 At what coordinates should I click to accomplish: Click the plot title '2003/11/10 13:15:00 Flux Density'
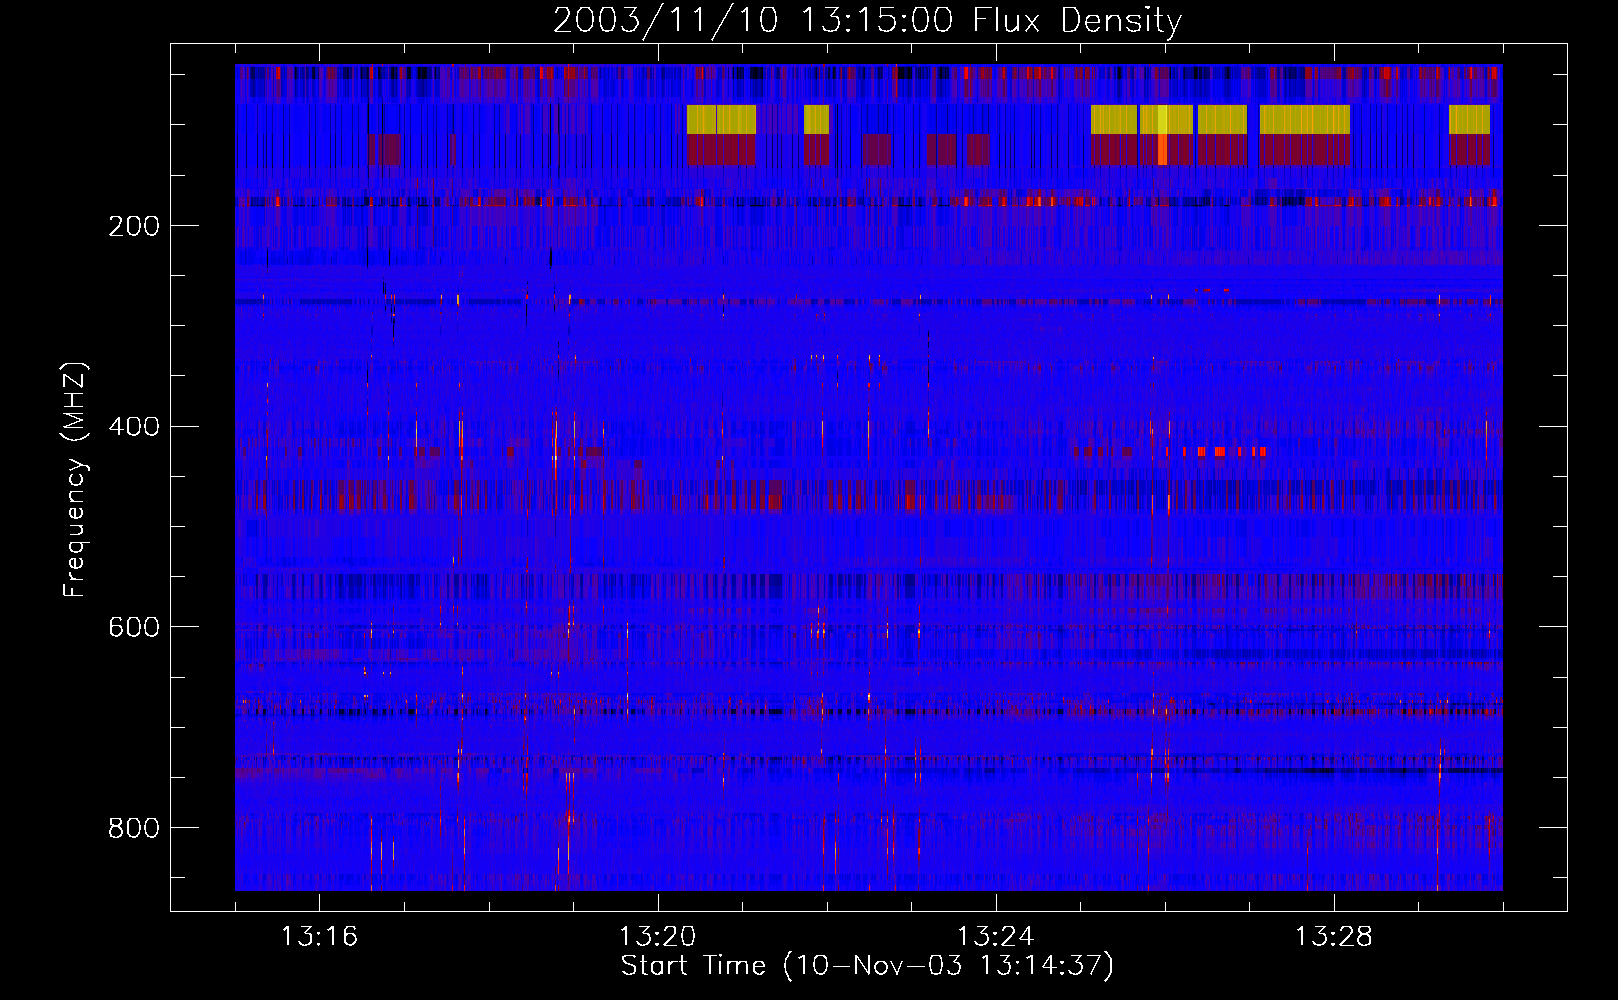pos(868,20)
